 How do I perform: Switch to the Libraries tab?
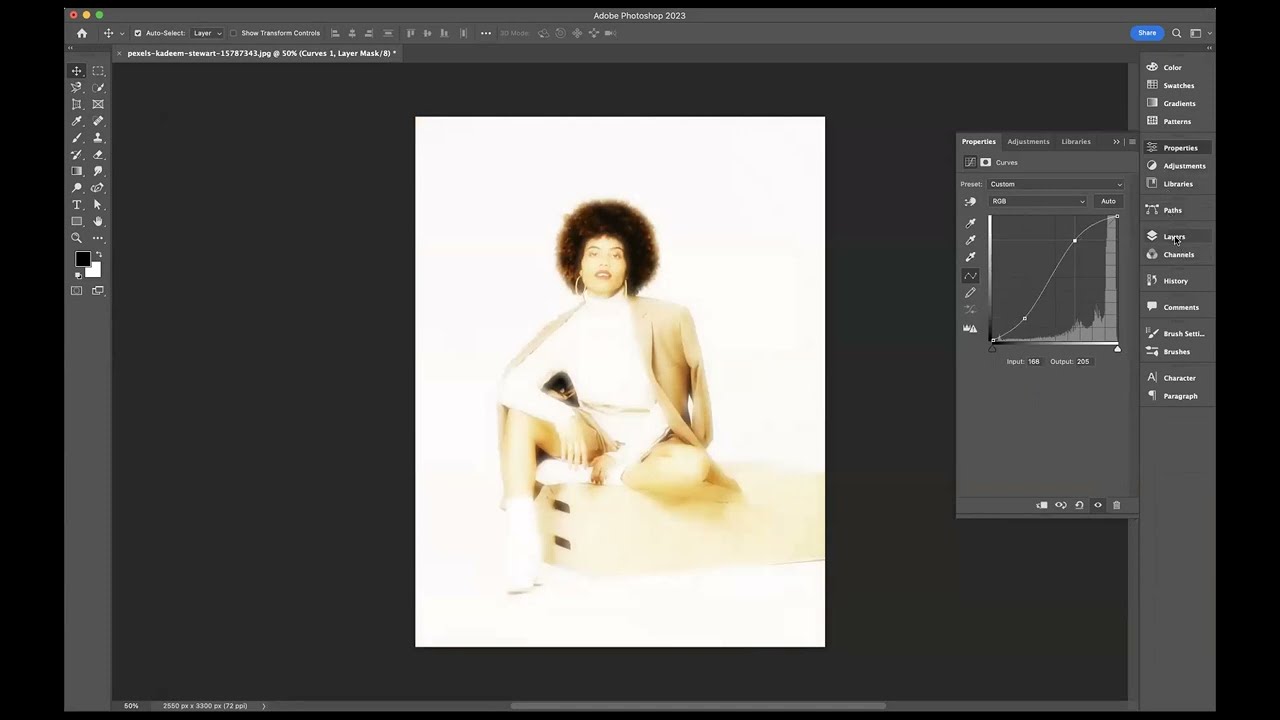click(1076, 142)
